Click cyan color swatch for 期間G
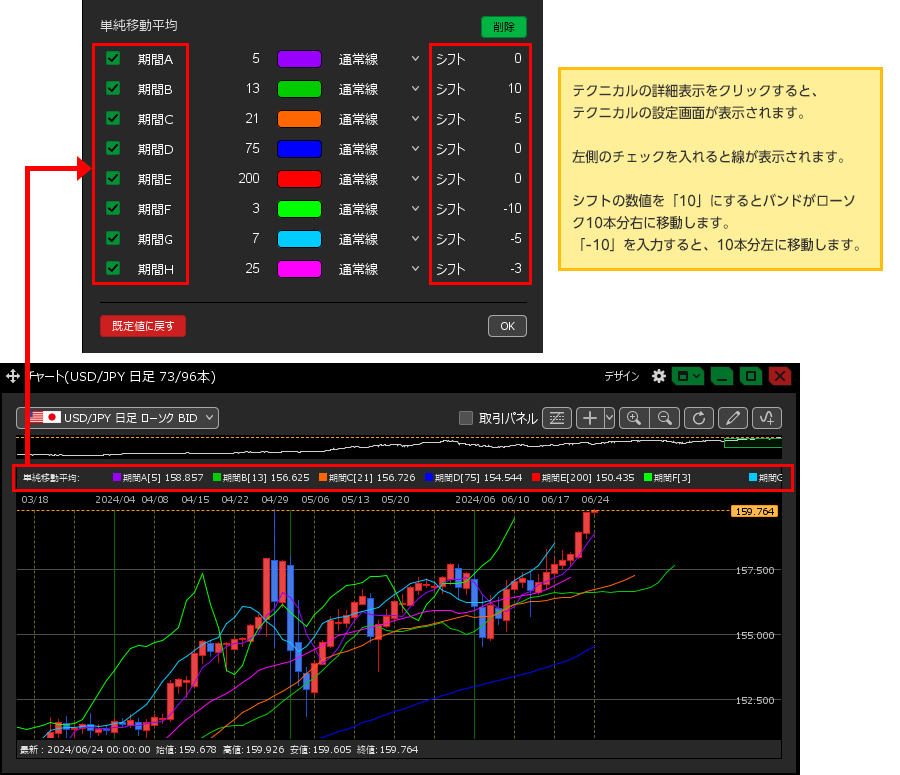 tap(300, 239)
